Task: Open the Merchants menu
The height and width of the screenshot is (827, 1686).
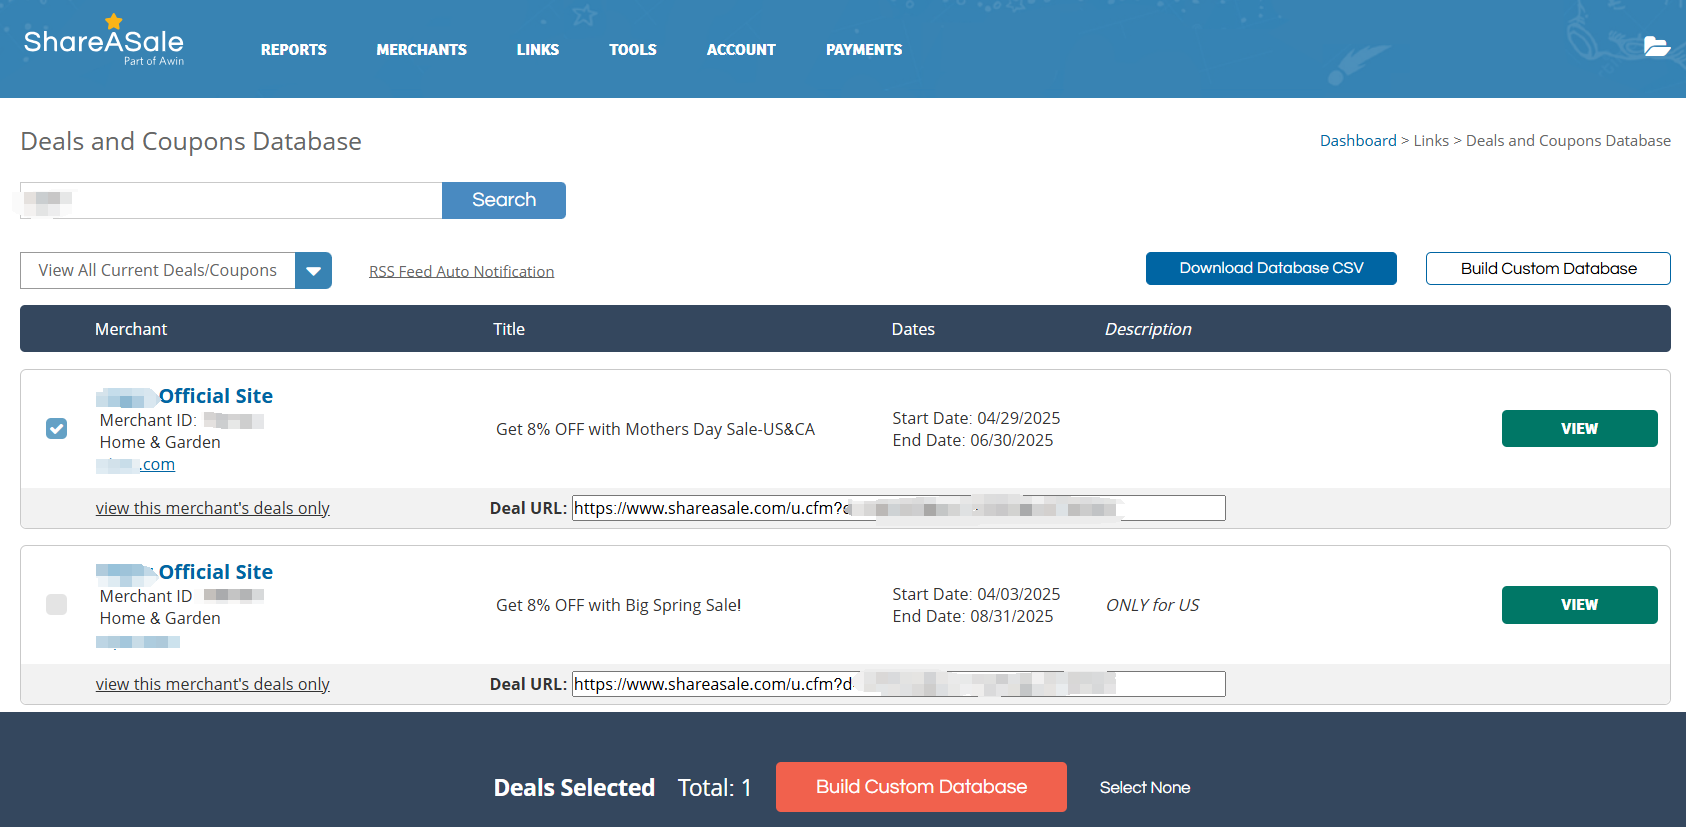Action: coord(421,49)
